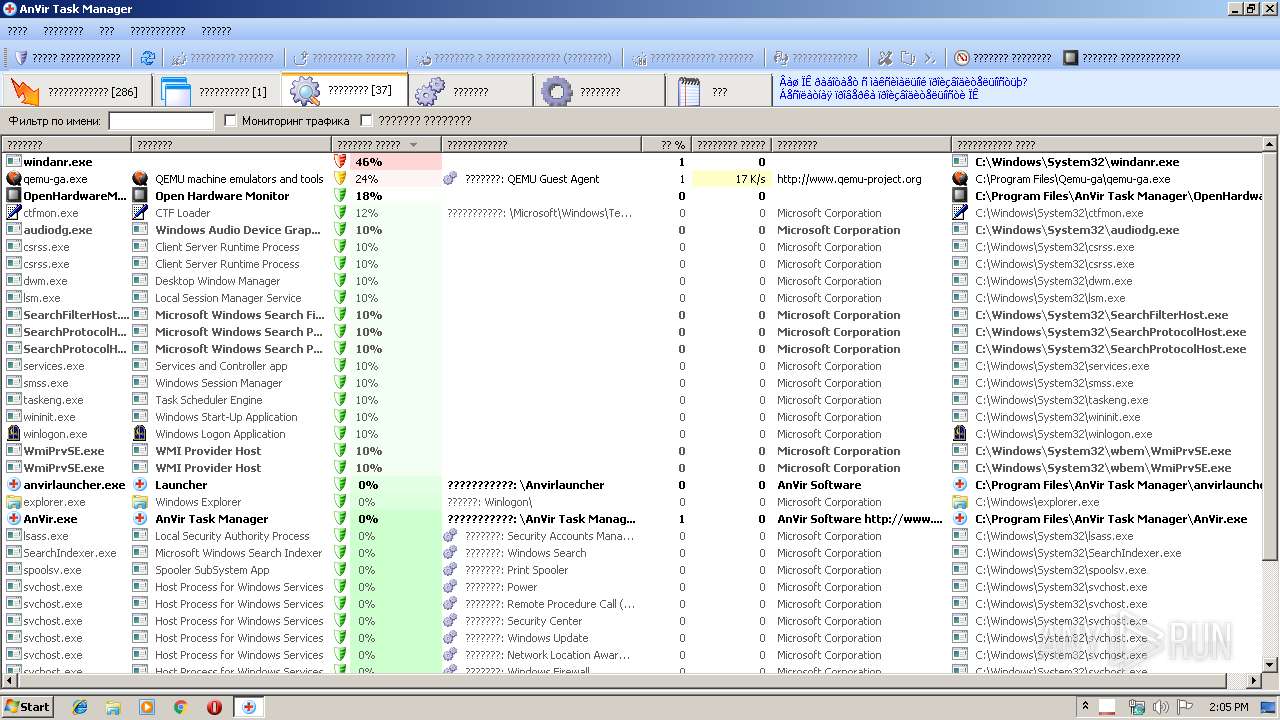Click the blue hyperlink text beside tabs
The width and height of the screenshot is (1280, 720).
pyautogui.click(x=903, y=89)
